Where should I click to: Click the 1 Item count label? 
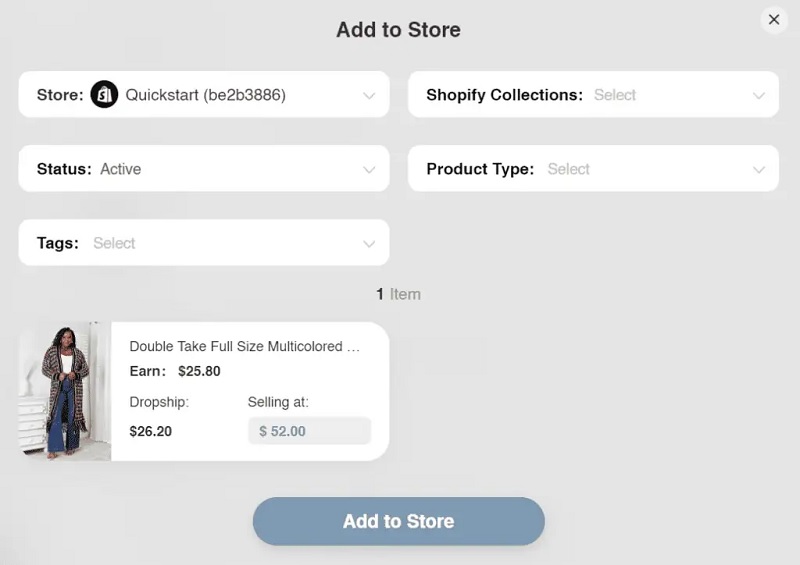[x=398, y=294]
